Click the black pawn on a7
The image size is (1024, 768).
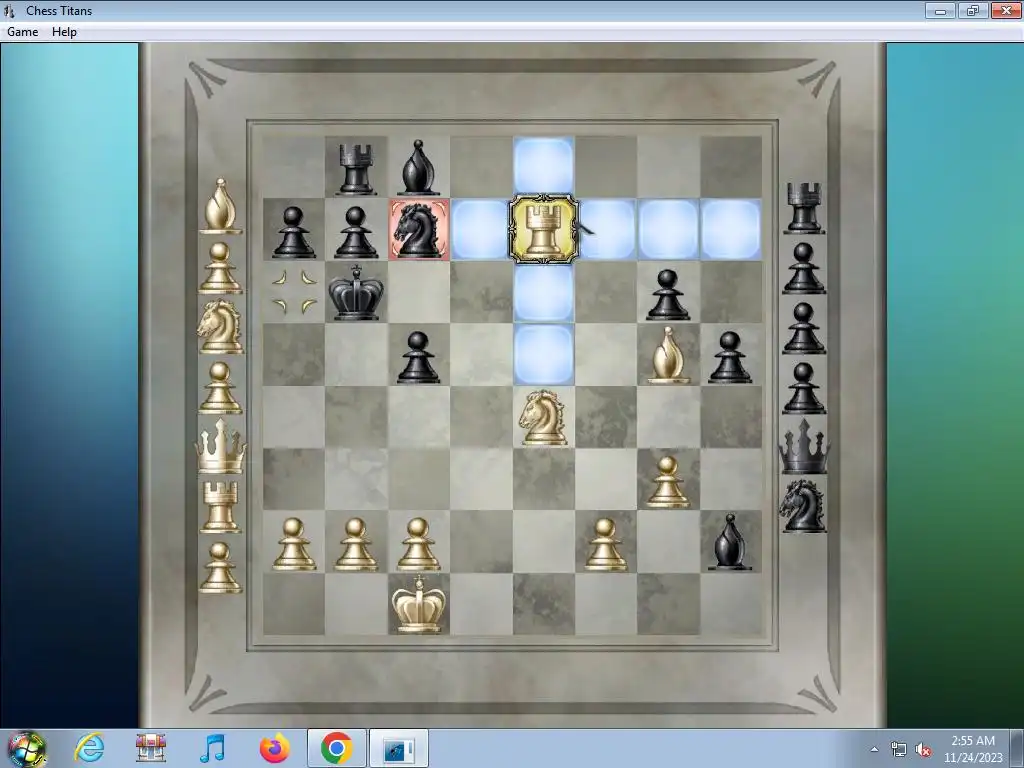(293, 232)
